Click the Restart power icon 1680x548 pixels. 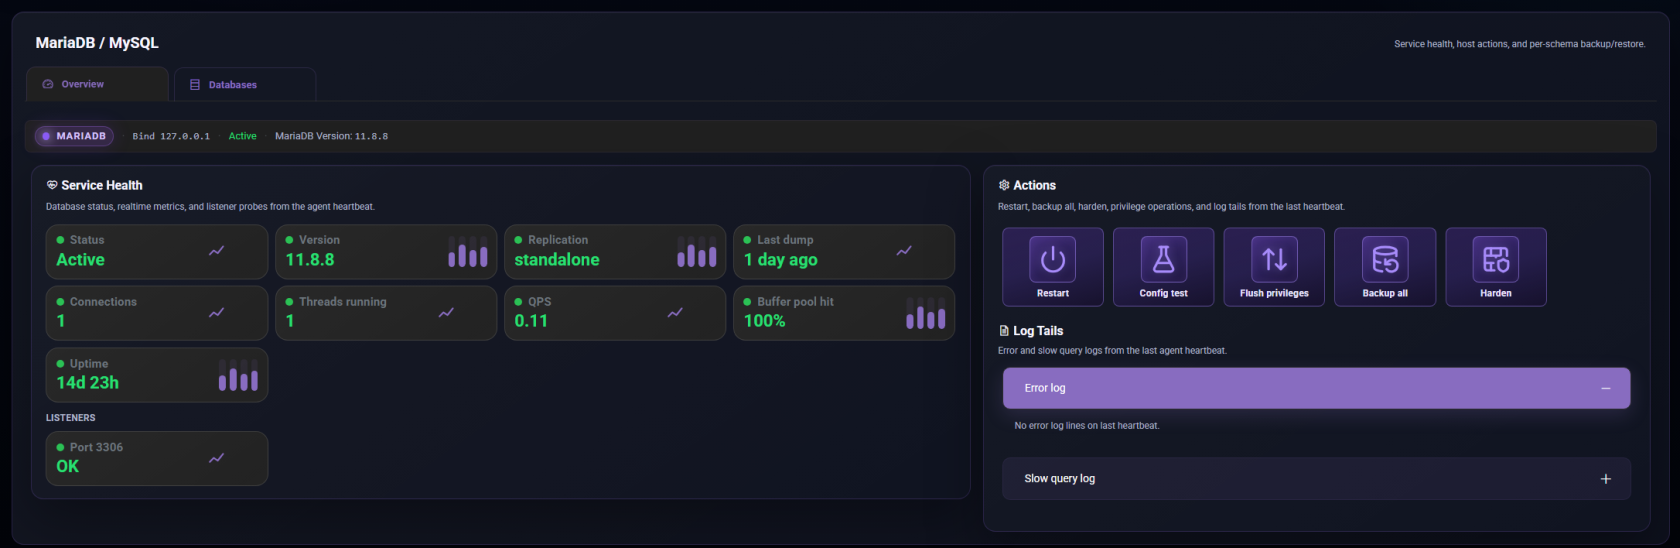(x=1053, y=260)
